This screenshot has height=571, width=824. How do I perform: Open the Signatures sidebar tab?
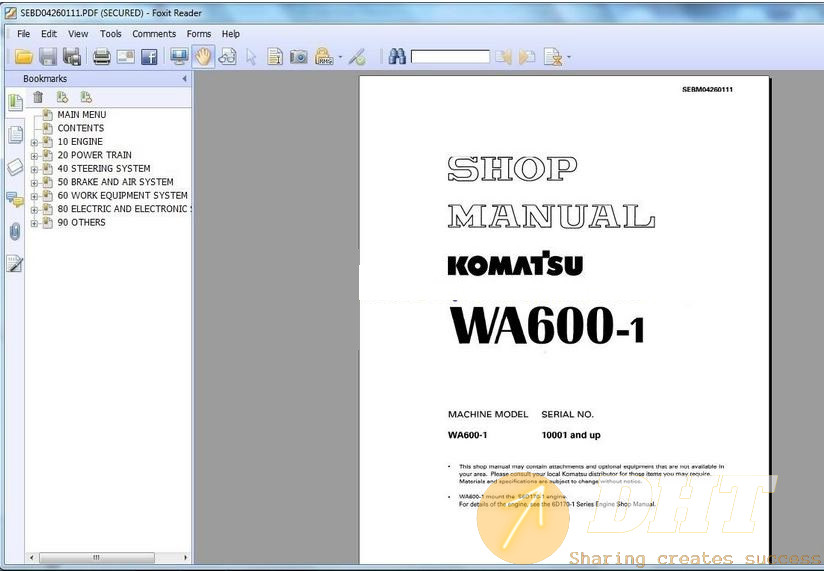(15, 263)
